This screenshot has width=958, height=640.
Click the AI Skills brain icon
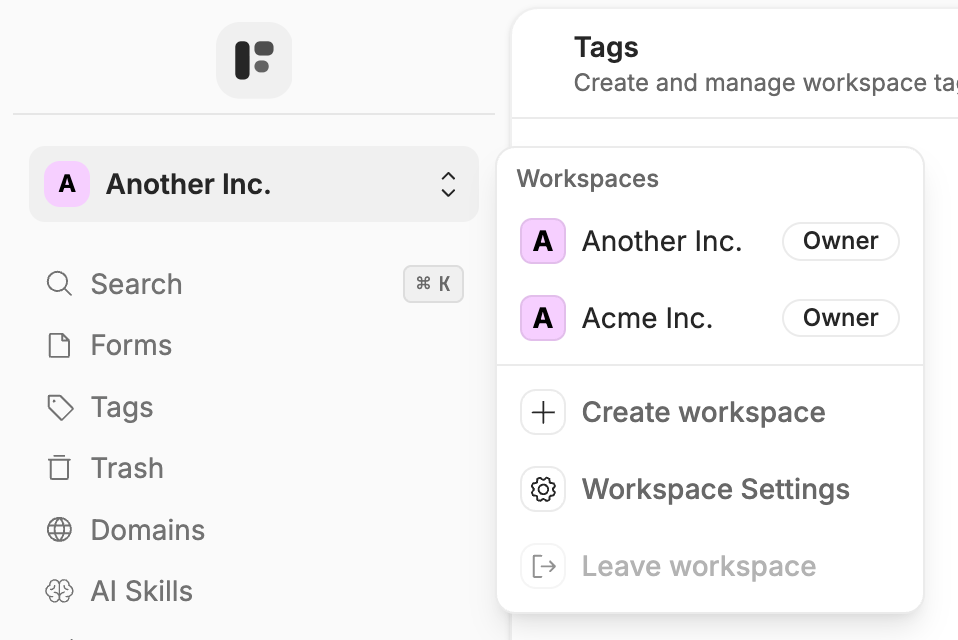tap(59, 591)
